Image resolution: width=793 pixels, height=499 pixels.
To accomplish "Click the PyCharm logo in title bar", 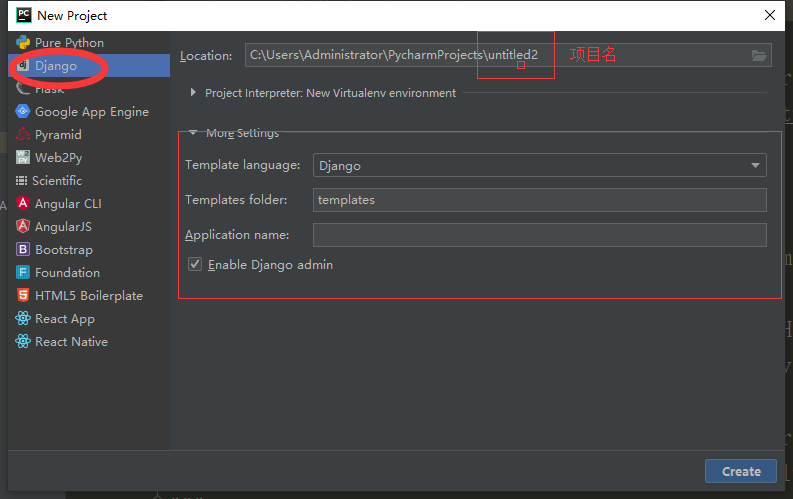I will click(24, 15).
